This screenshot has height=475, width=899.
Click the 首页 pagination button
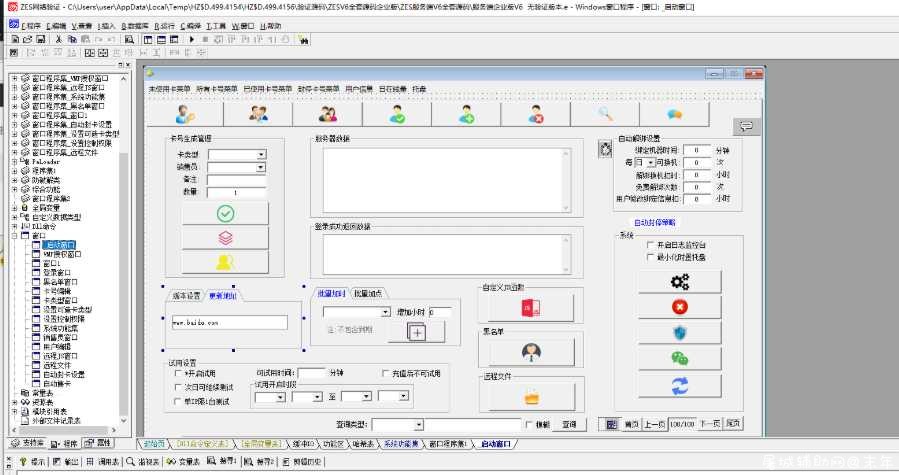(x=631, y=424)
